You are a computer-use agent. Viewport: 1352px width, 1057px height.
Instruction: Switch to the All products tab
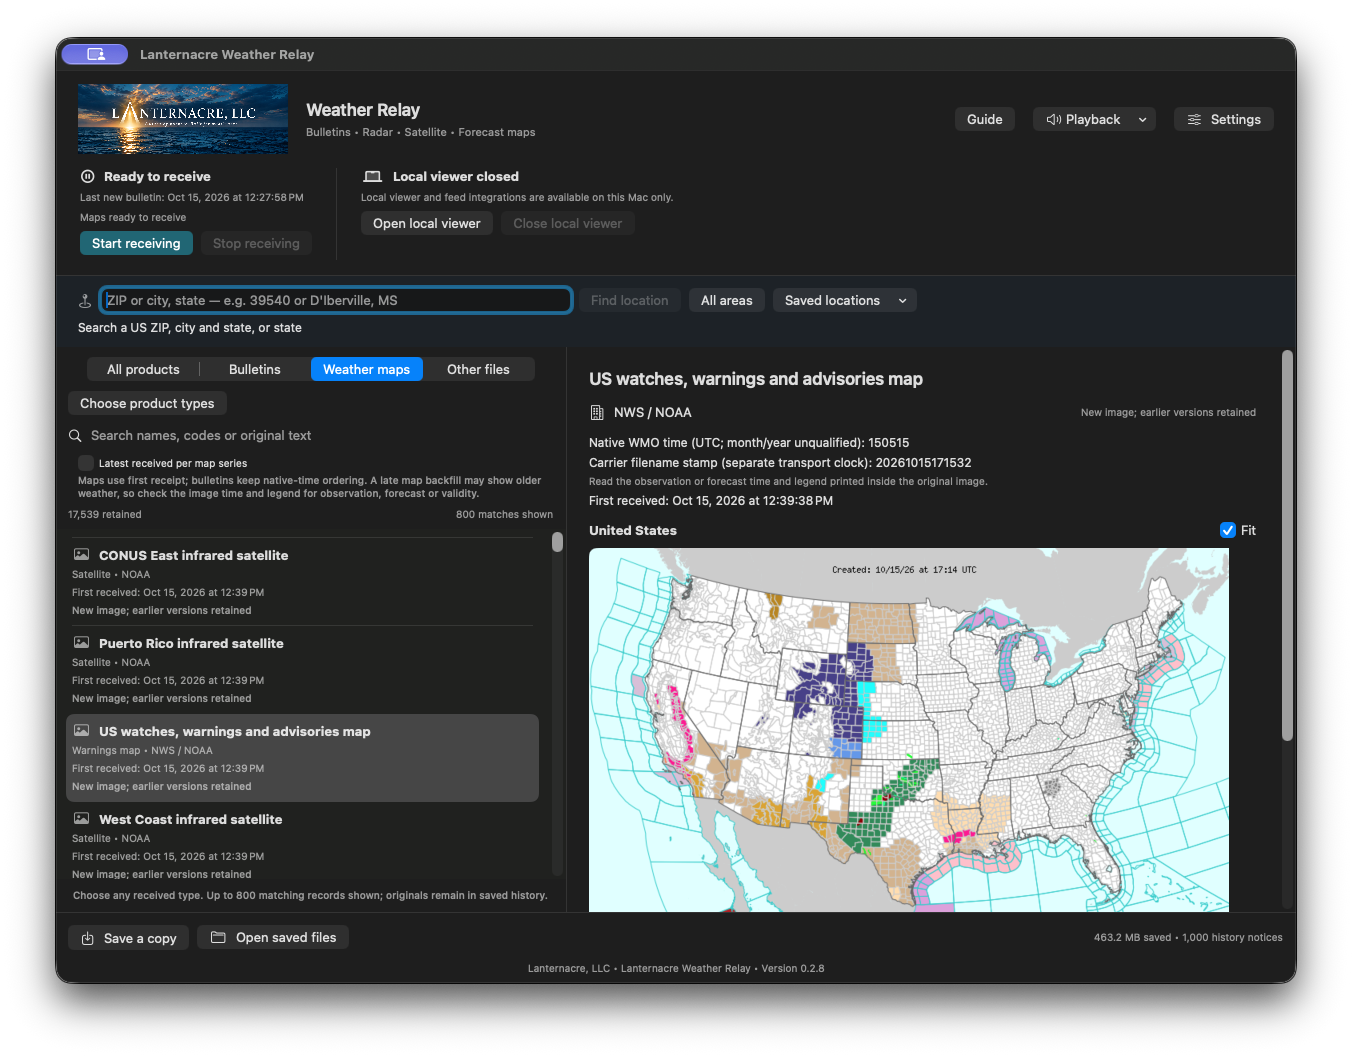pyautogui.click(x=143, y=369)
